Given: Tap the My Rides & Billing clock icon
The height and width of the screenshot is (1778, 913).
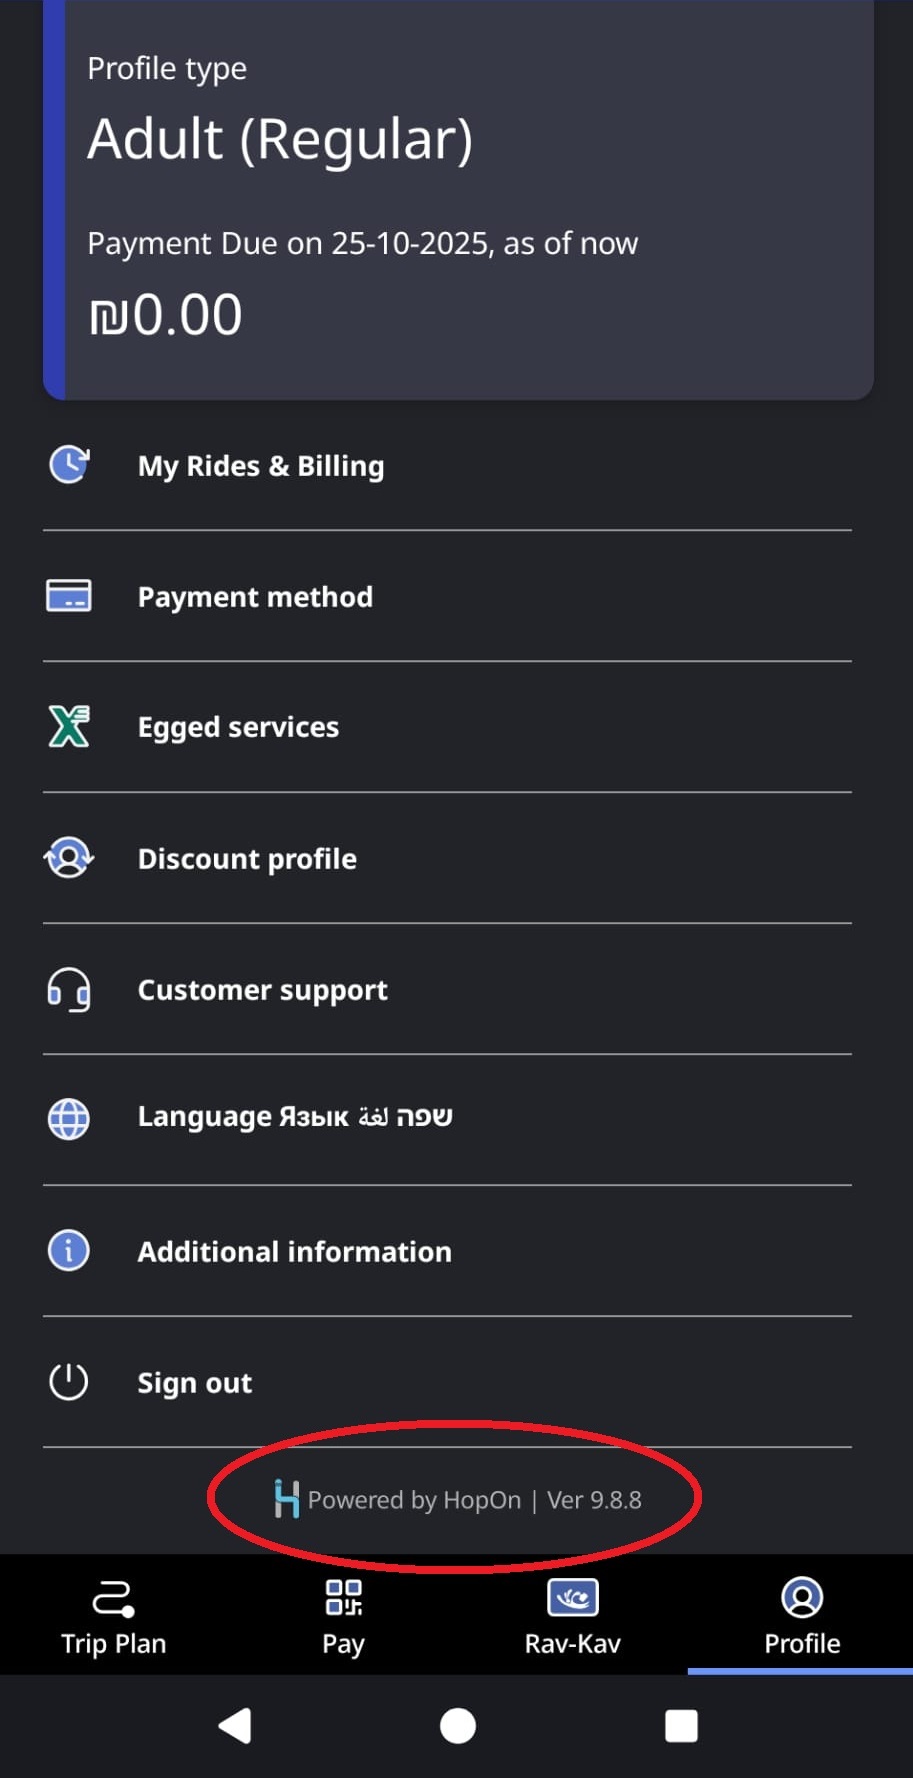Looking at the screenshot, I should click(69, 465).
